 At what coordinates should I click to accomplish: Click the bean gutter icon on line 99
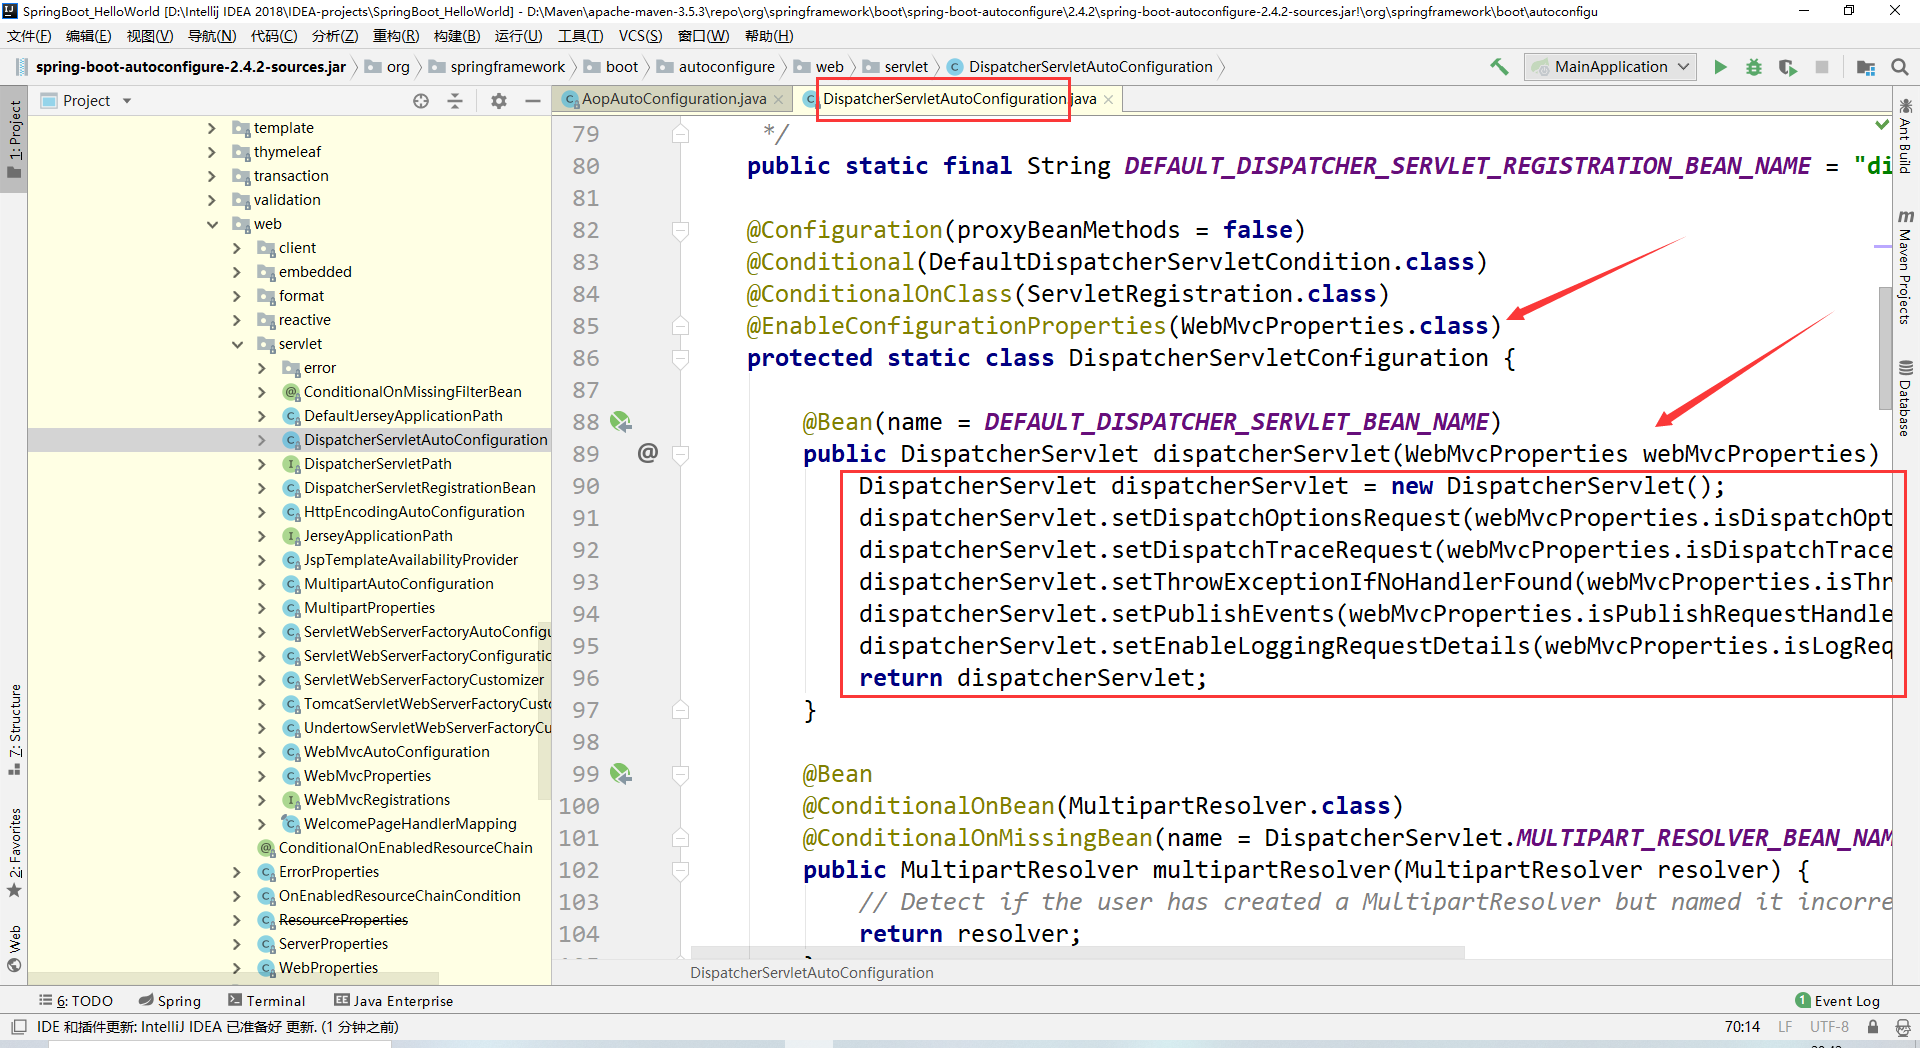(621, 774)
